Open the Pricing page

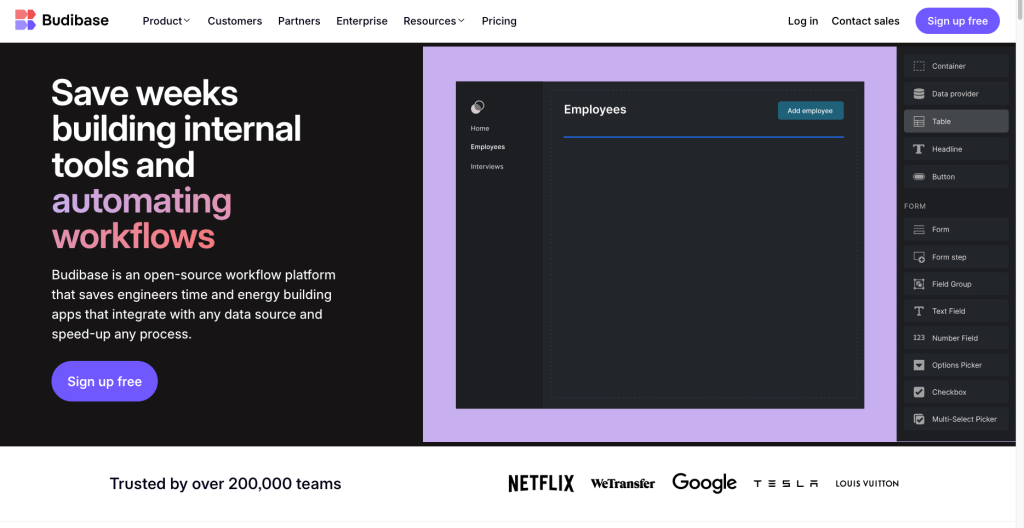499,21
